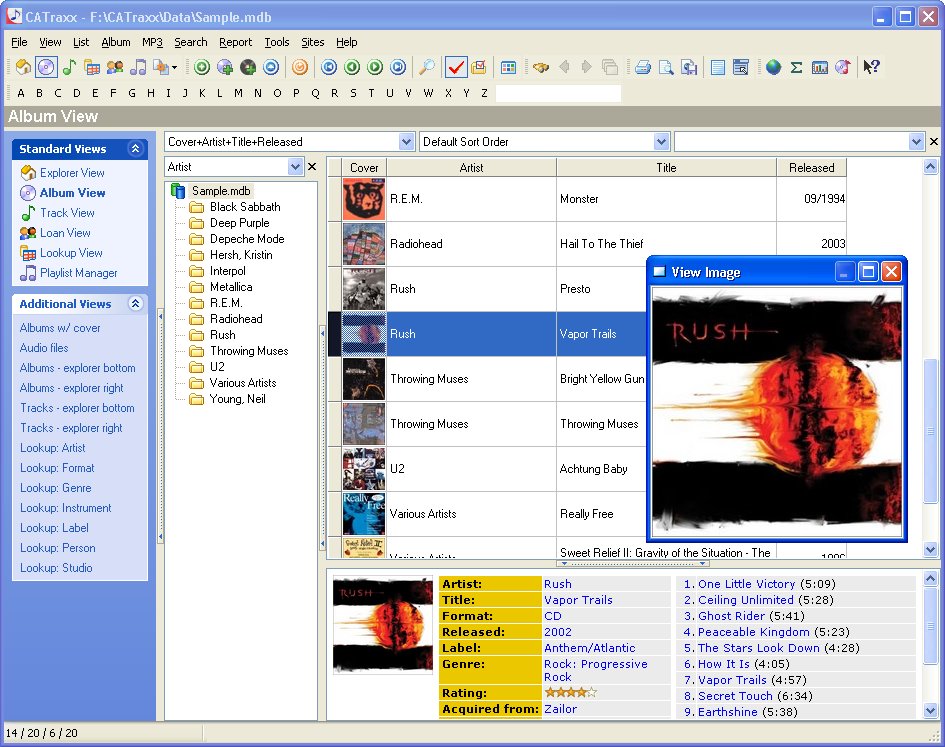Go to the next record green arrow icon
The image size is (945, 747).
375,67
